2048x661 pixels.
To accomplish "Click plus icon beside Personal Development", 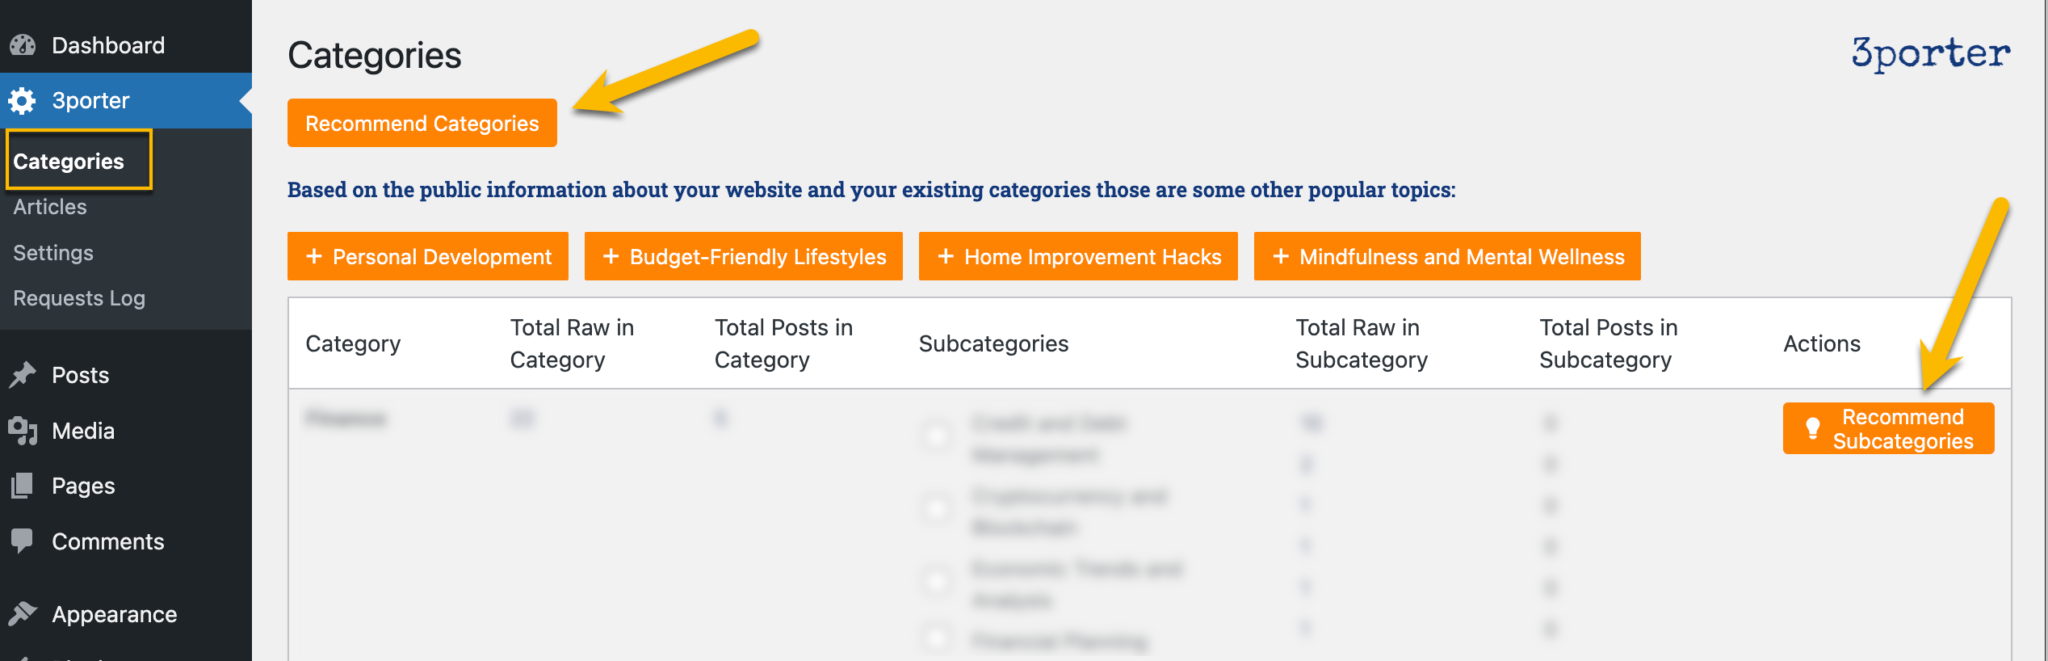I will point(314,256).
